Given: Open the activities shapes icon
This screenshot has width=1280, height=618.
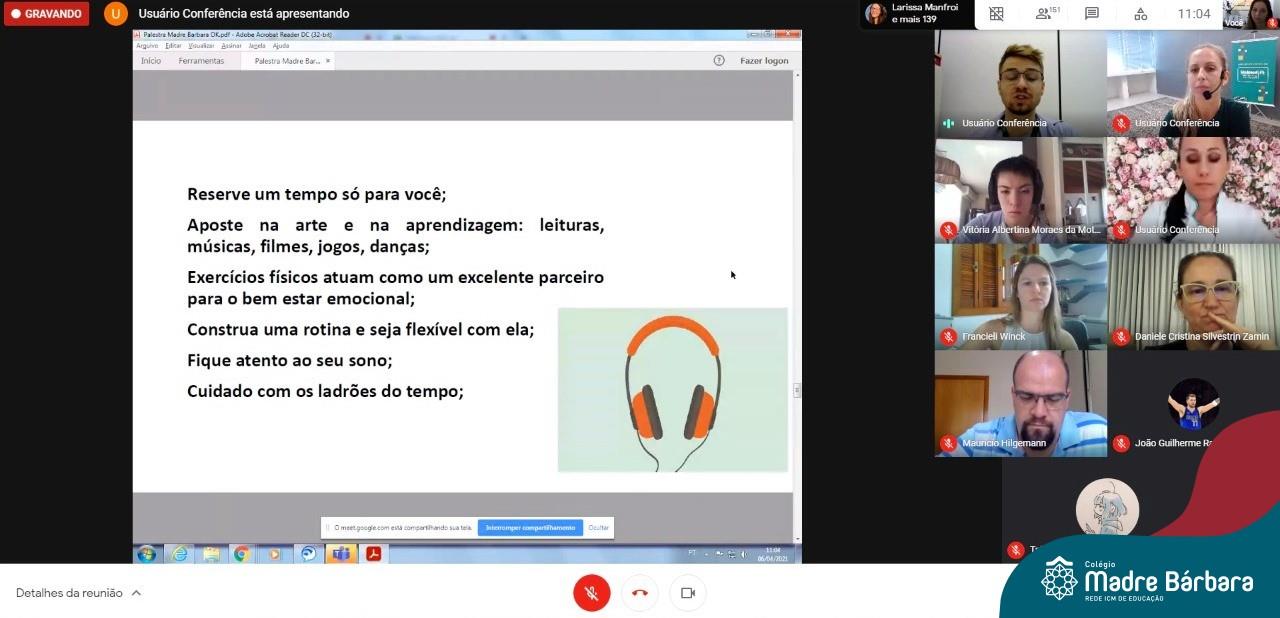Looking at the screenshot, I should tap(1140, 14).
